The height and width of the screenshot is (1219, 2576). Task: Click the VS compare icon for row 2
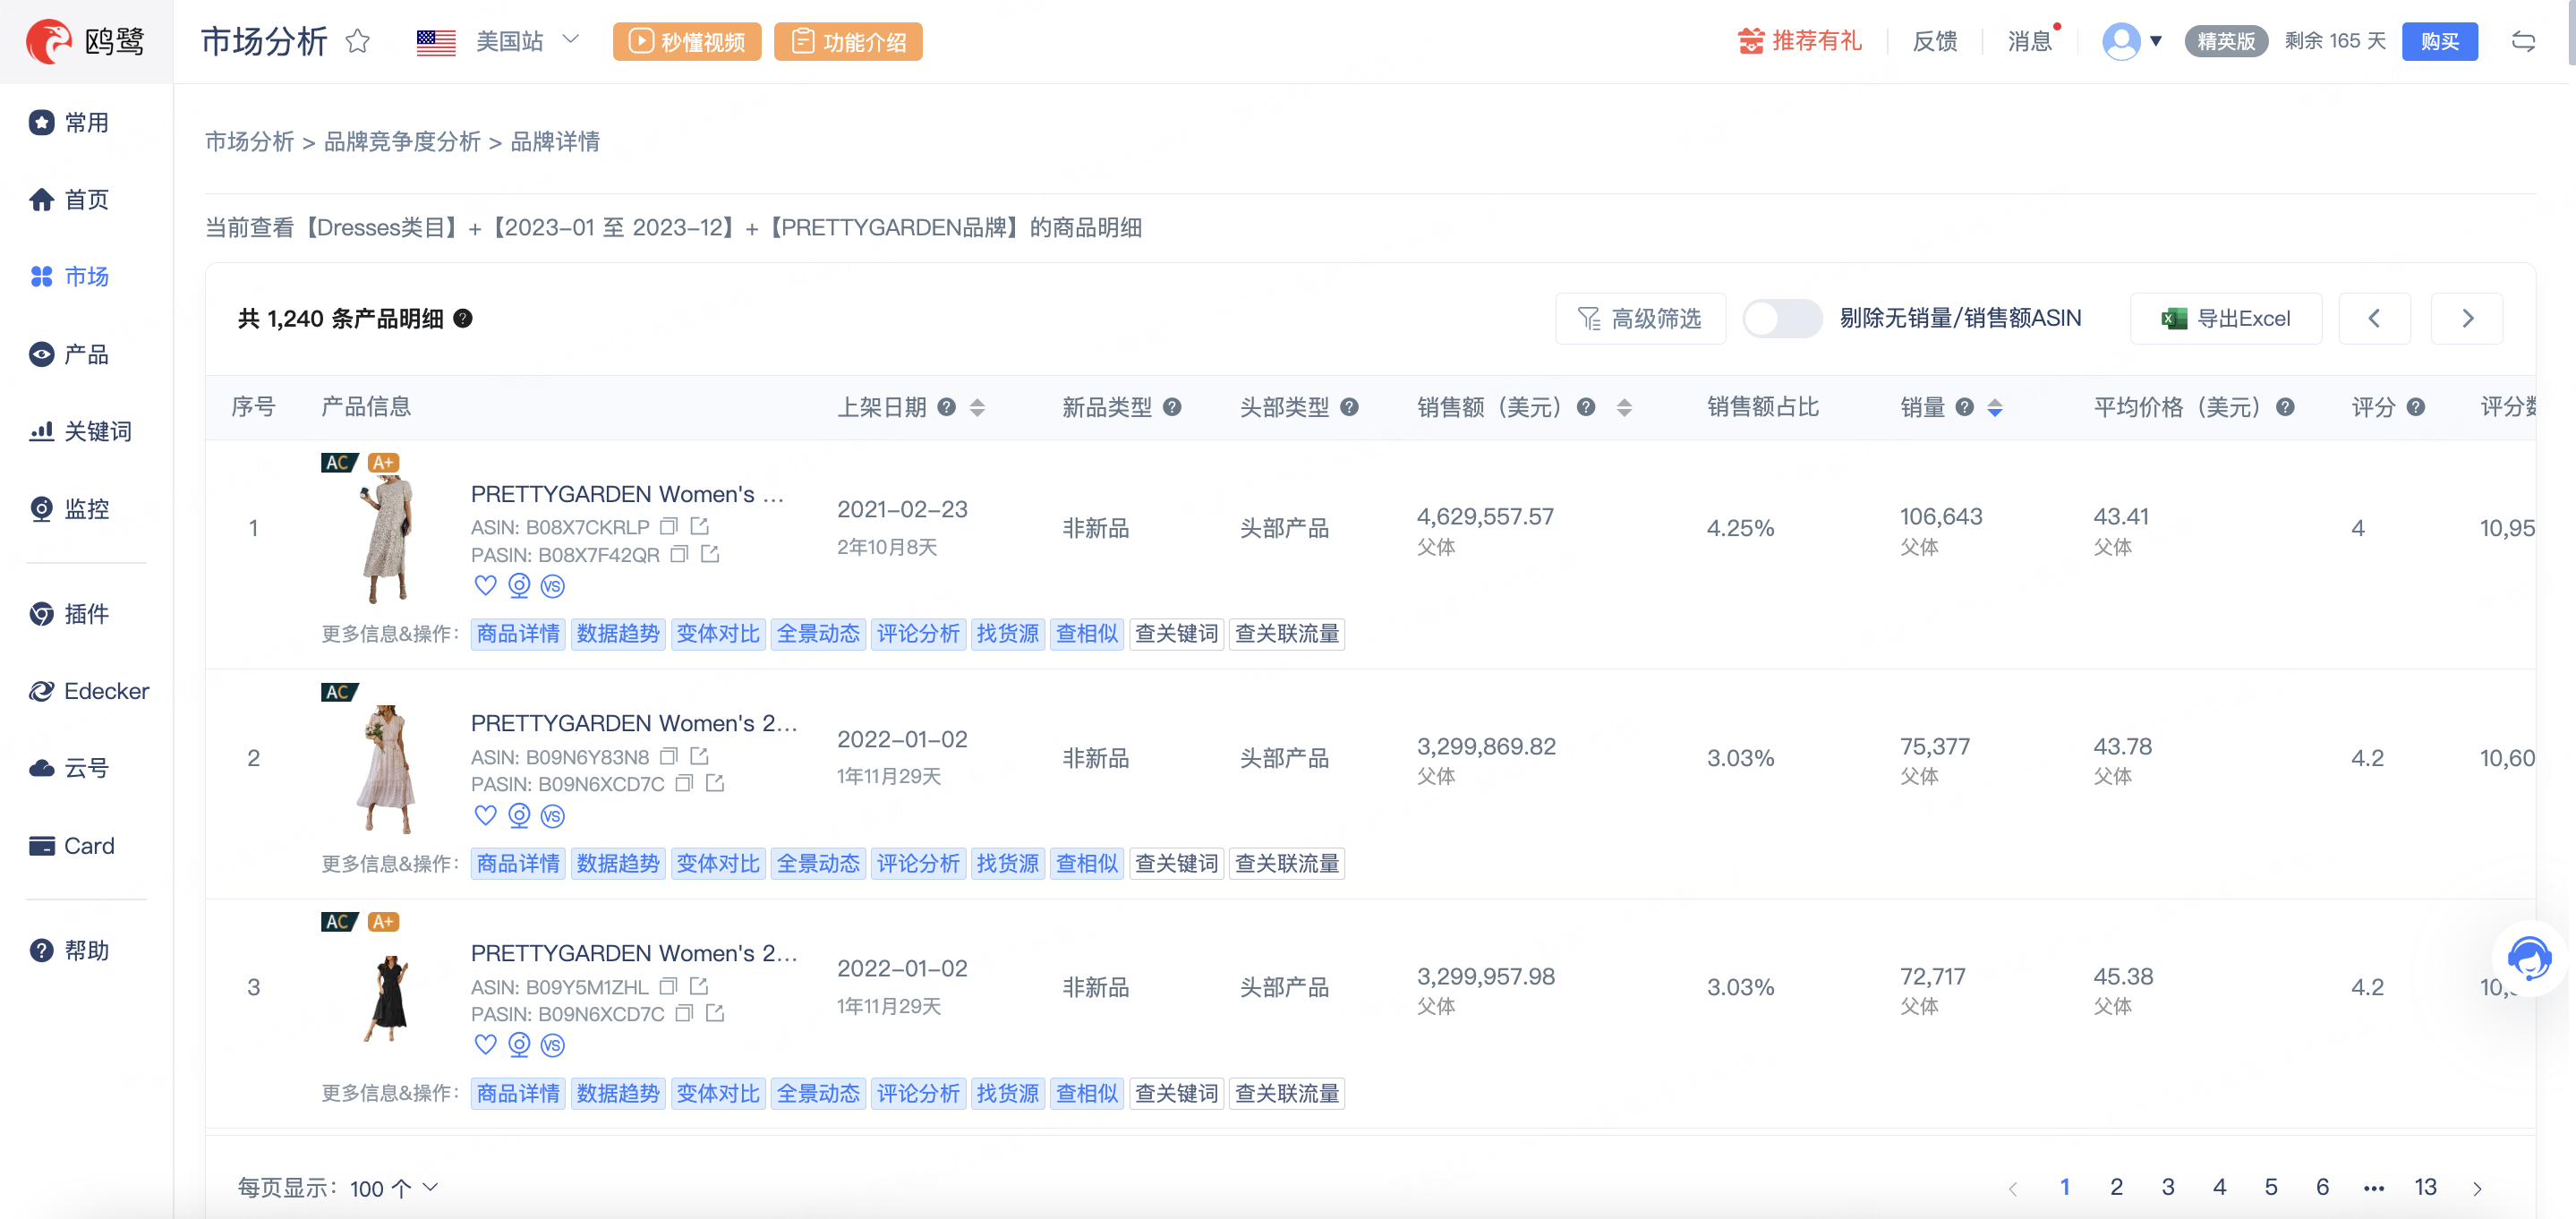(552, 816)
